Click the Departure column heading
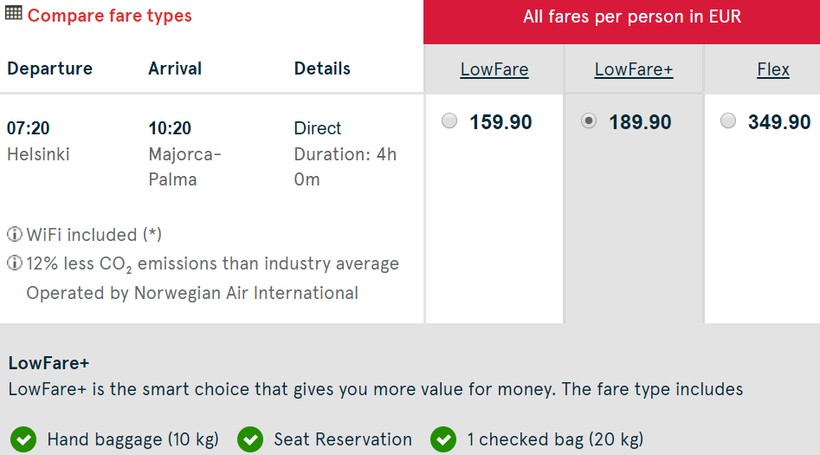 point(49,68)
